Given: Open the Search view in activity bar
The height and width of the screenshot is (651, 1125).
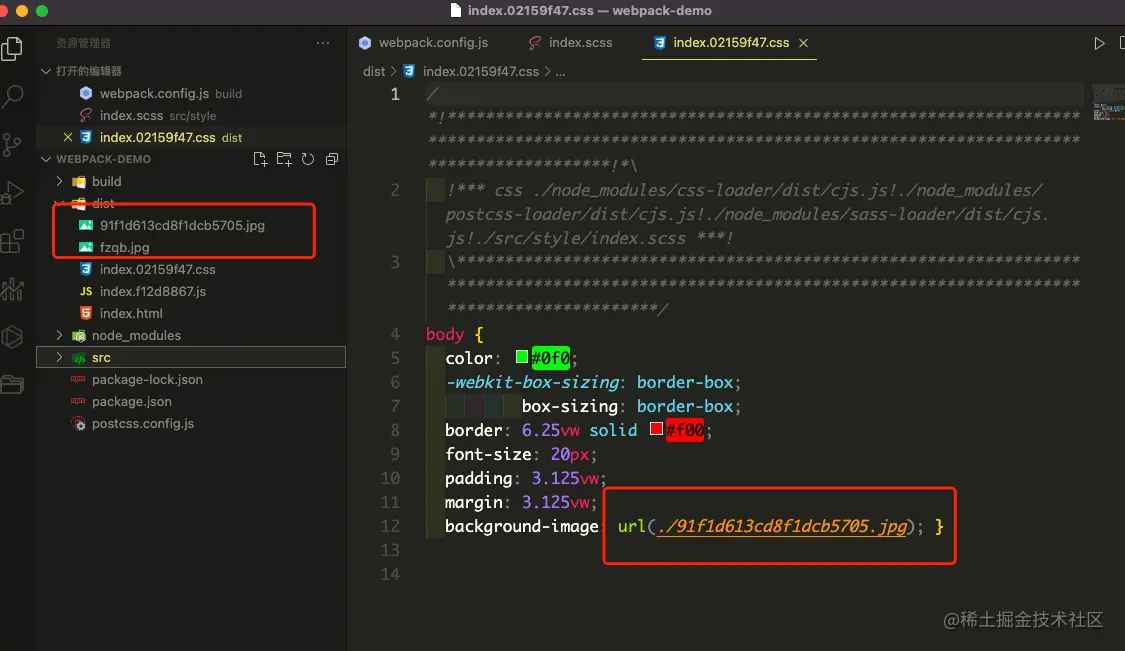Looking at the screenshot, I should pos(12,96).
